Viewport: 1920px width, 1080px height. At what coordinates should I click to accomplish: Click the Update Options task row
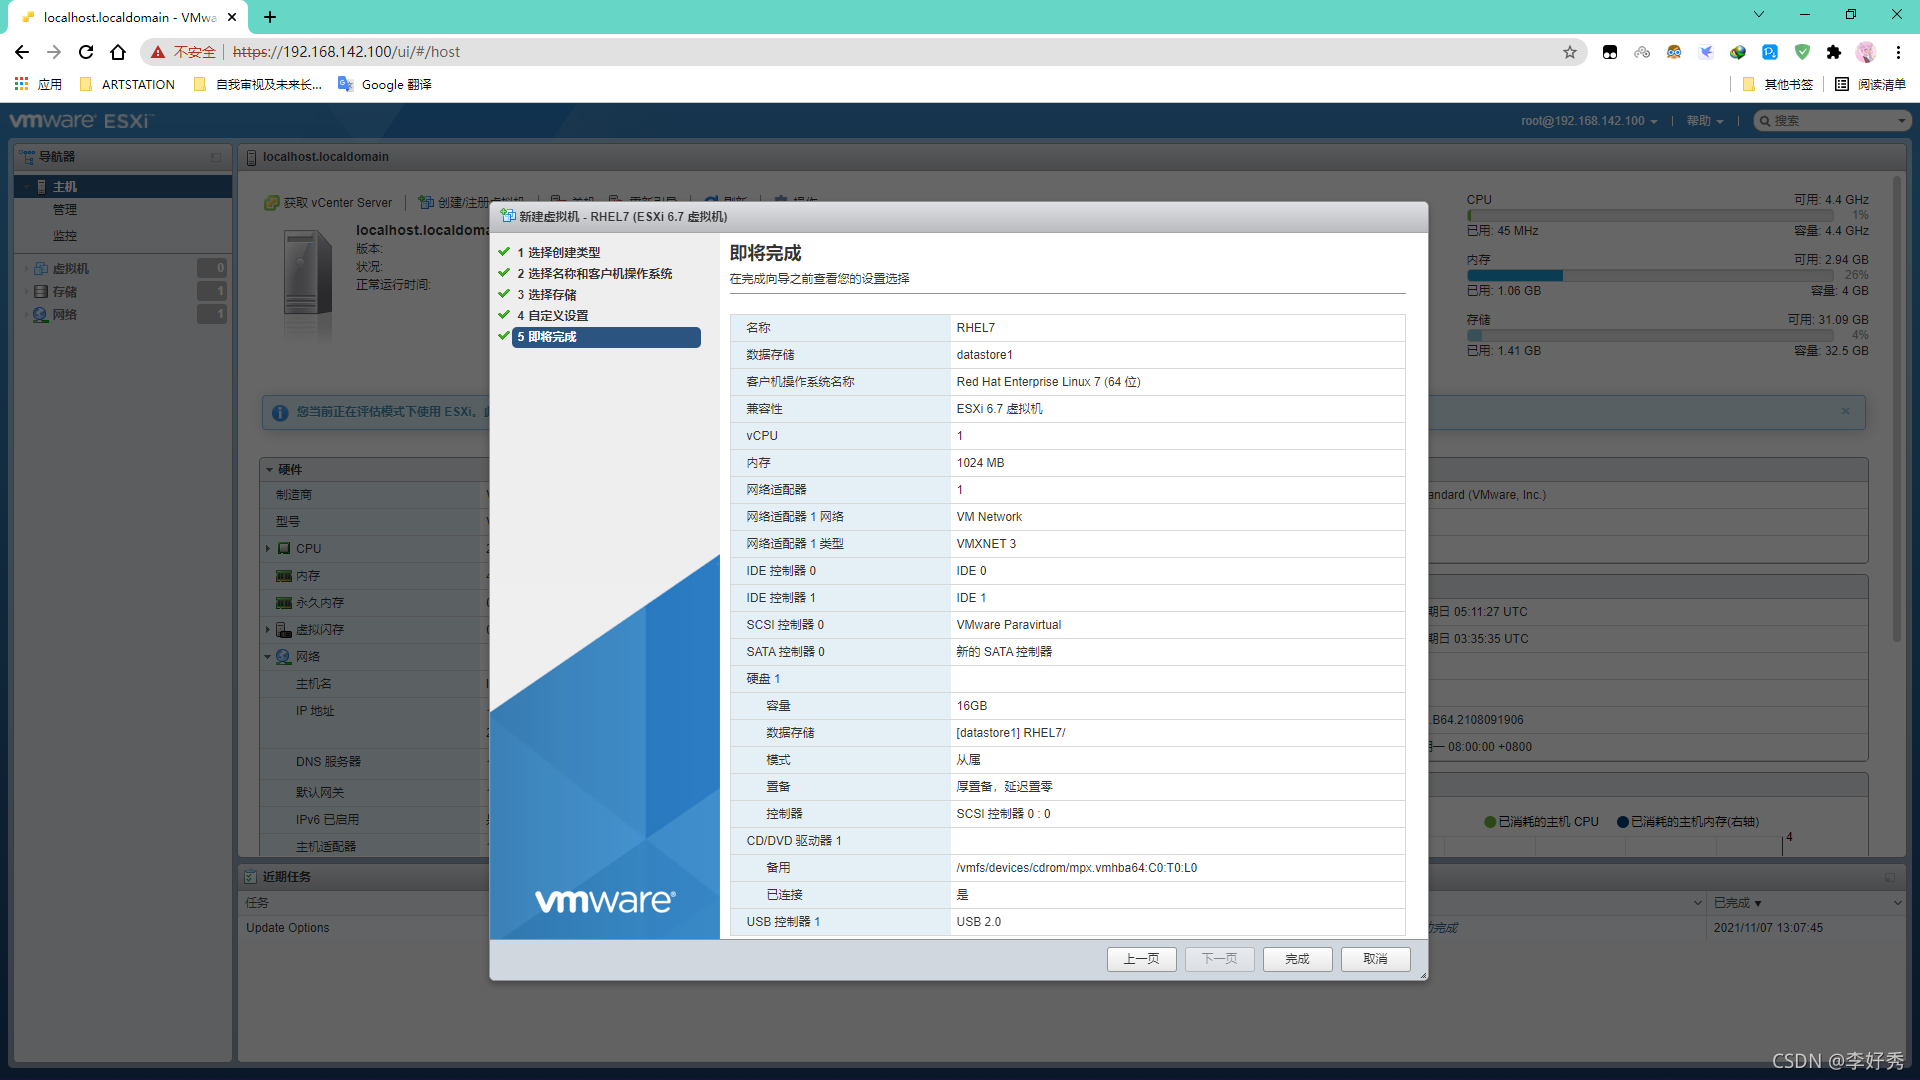288,928
